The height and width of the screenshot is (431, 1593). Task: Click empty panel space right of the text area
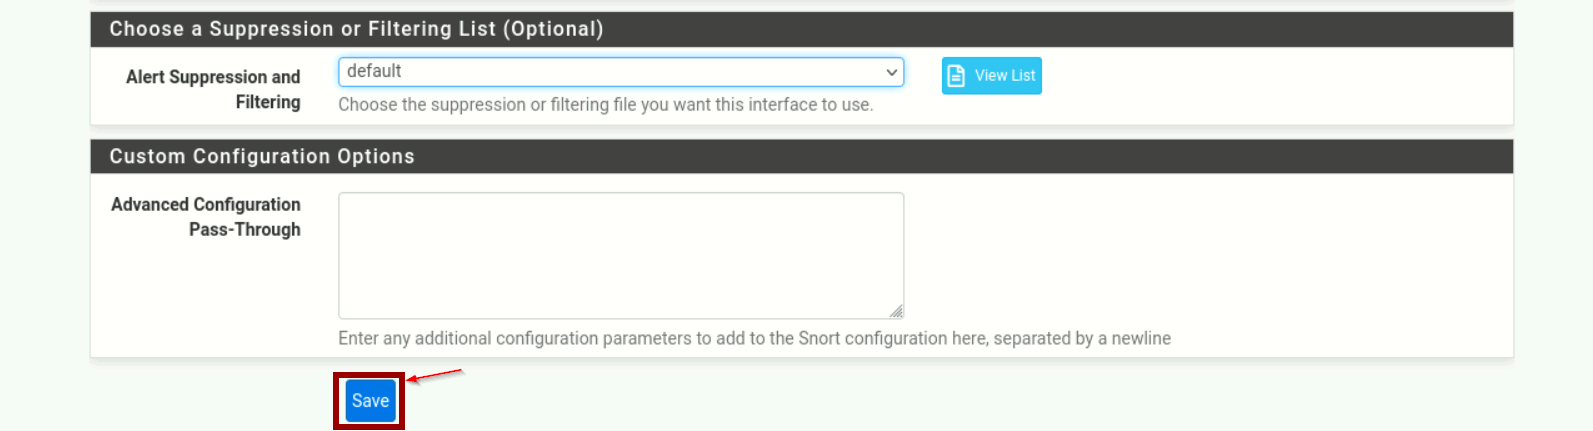(x=1200, y=255)
